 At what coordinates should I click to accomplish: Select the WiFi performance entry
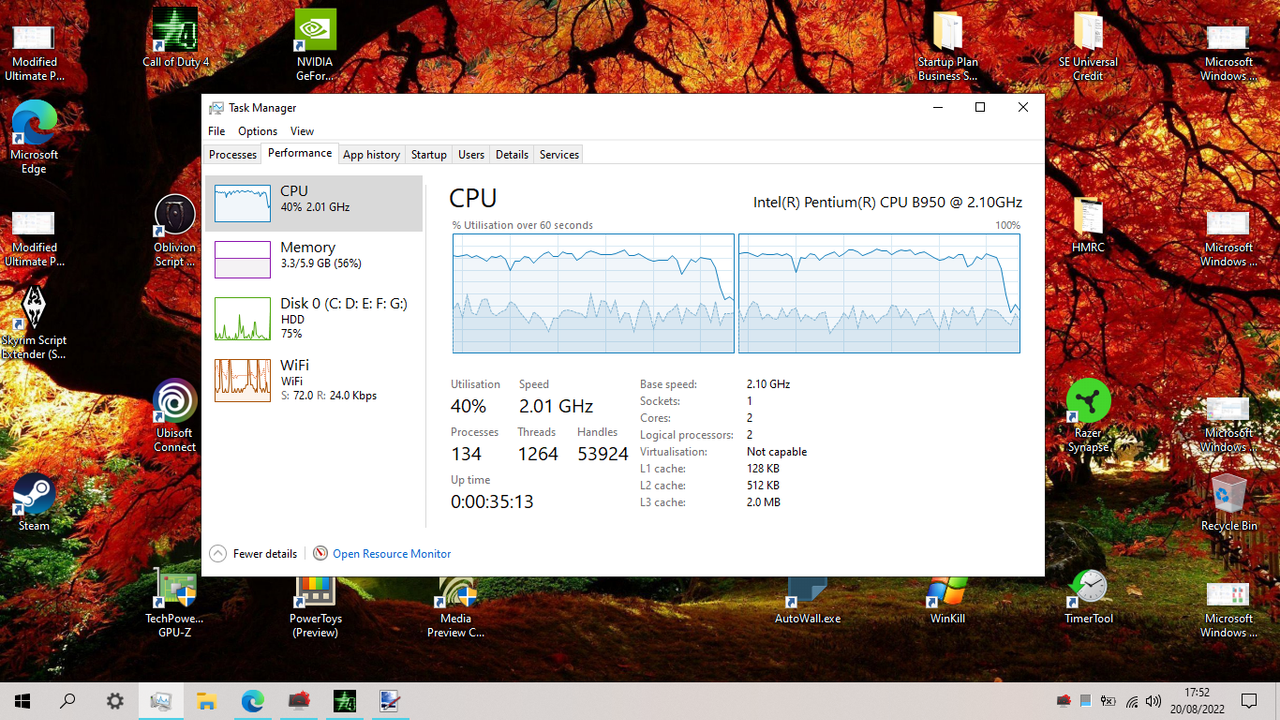(x=314, y=380)
